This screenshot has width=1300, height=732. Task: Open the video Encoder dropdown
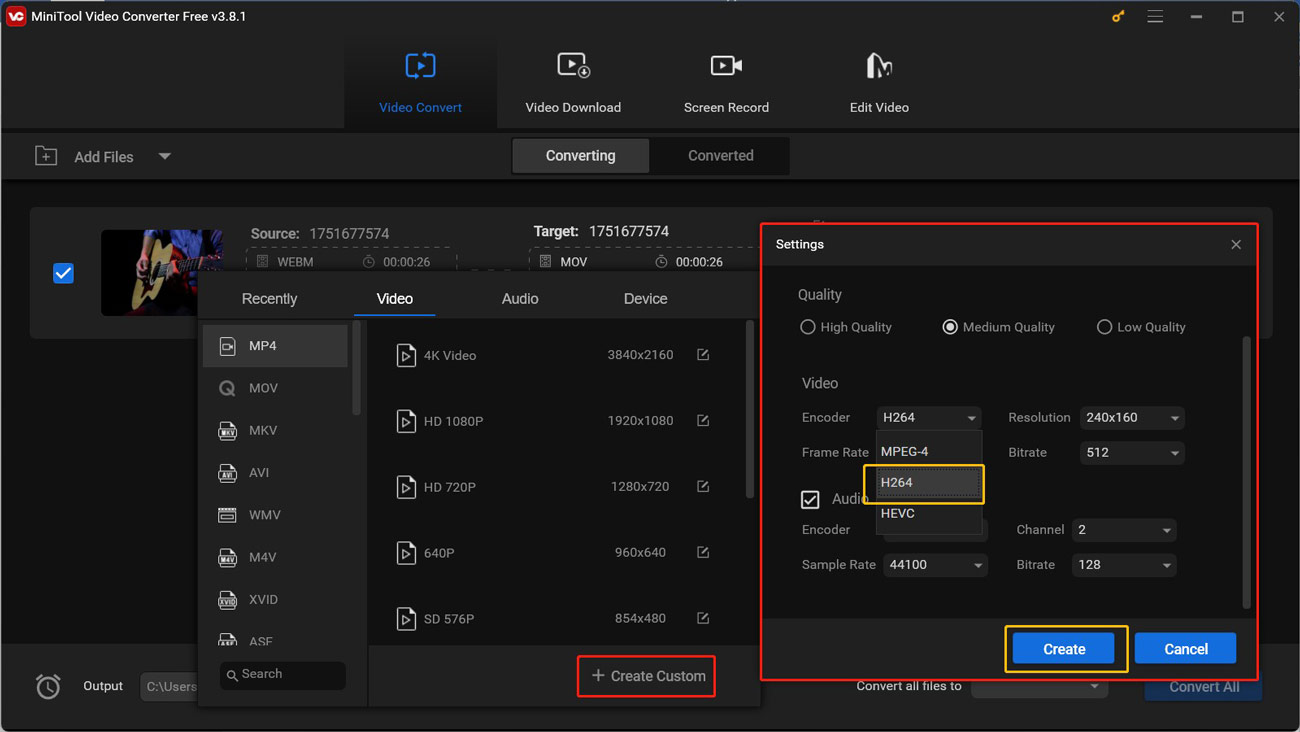(x=929, y=418)
